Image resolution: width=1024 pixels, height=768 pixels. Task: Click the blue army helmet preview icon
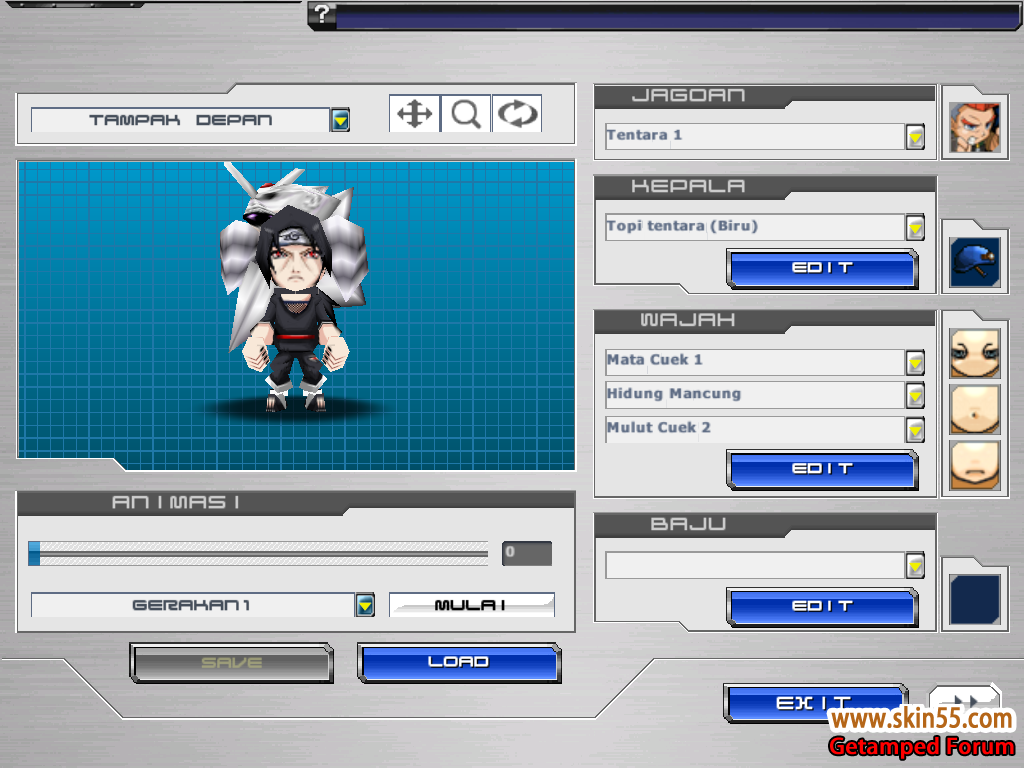(x=974, y=262)
